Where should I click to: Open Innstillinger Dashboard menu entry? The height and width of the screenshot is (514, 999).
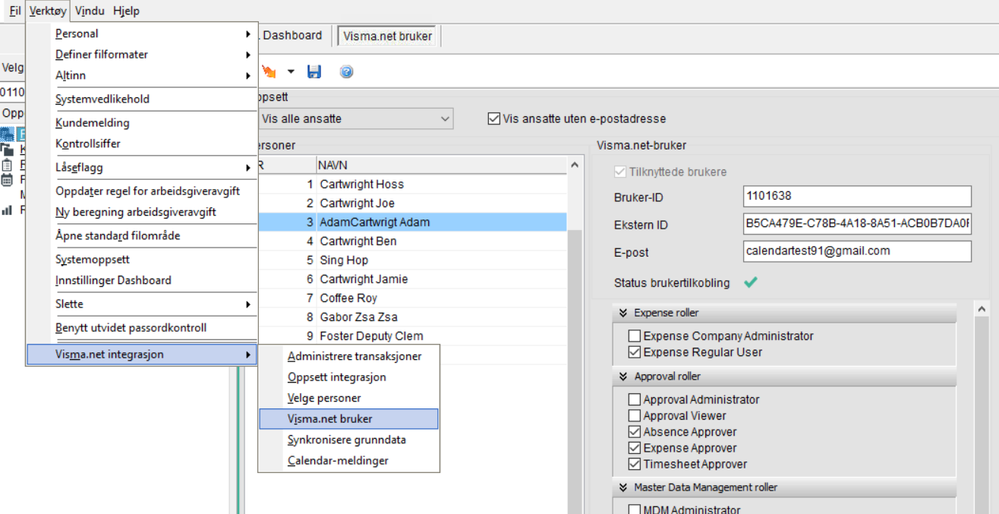point(141,280)
